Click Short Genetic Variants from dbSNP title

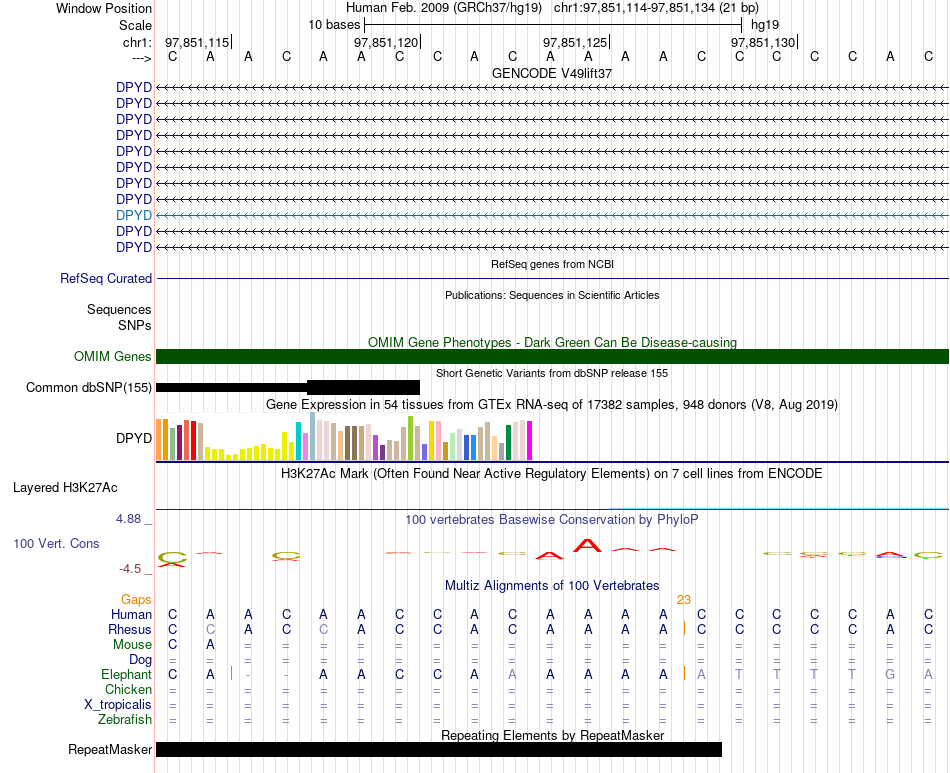coord(552,373)
